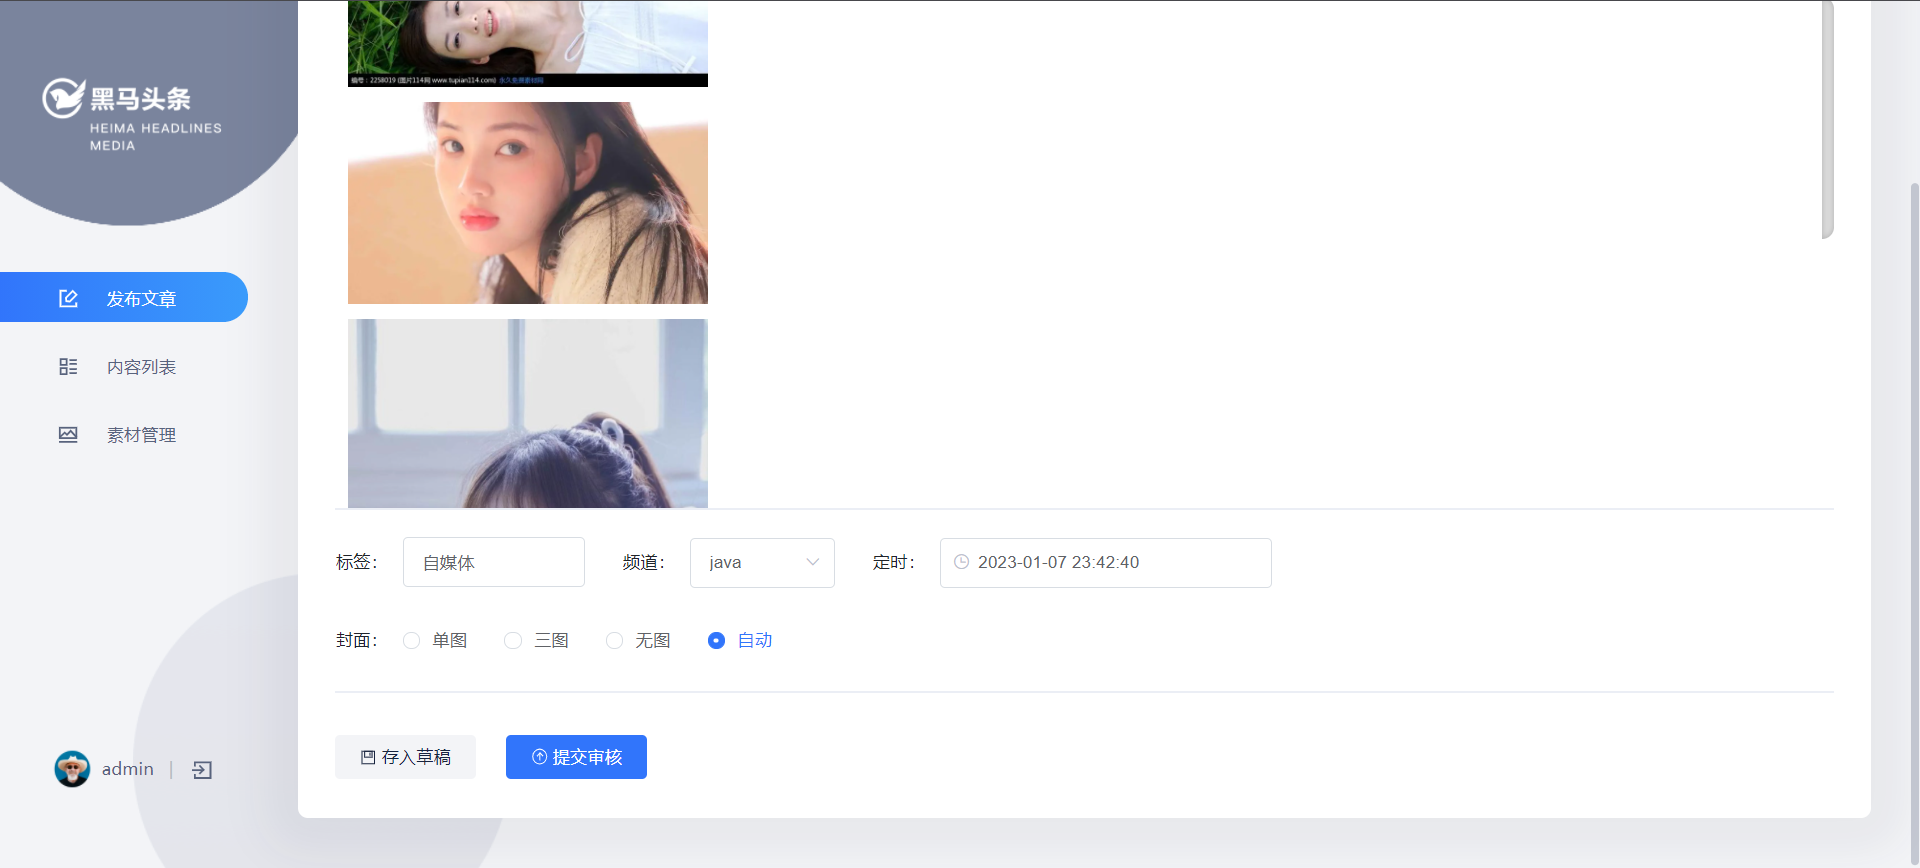The height and width of the screenshot is (868, 1920).
Task: Open 素材管理 menu item
Action: pyautogui.click(x=124, y=435)
